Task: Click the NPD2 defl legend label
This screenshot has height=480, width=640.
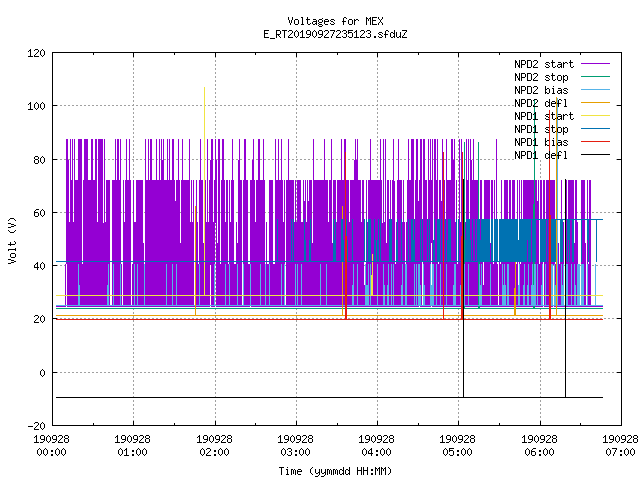Action: click(541, 103)
